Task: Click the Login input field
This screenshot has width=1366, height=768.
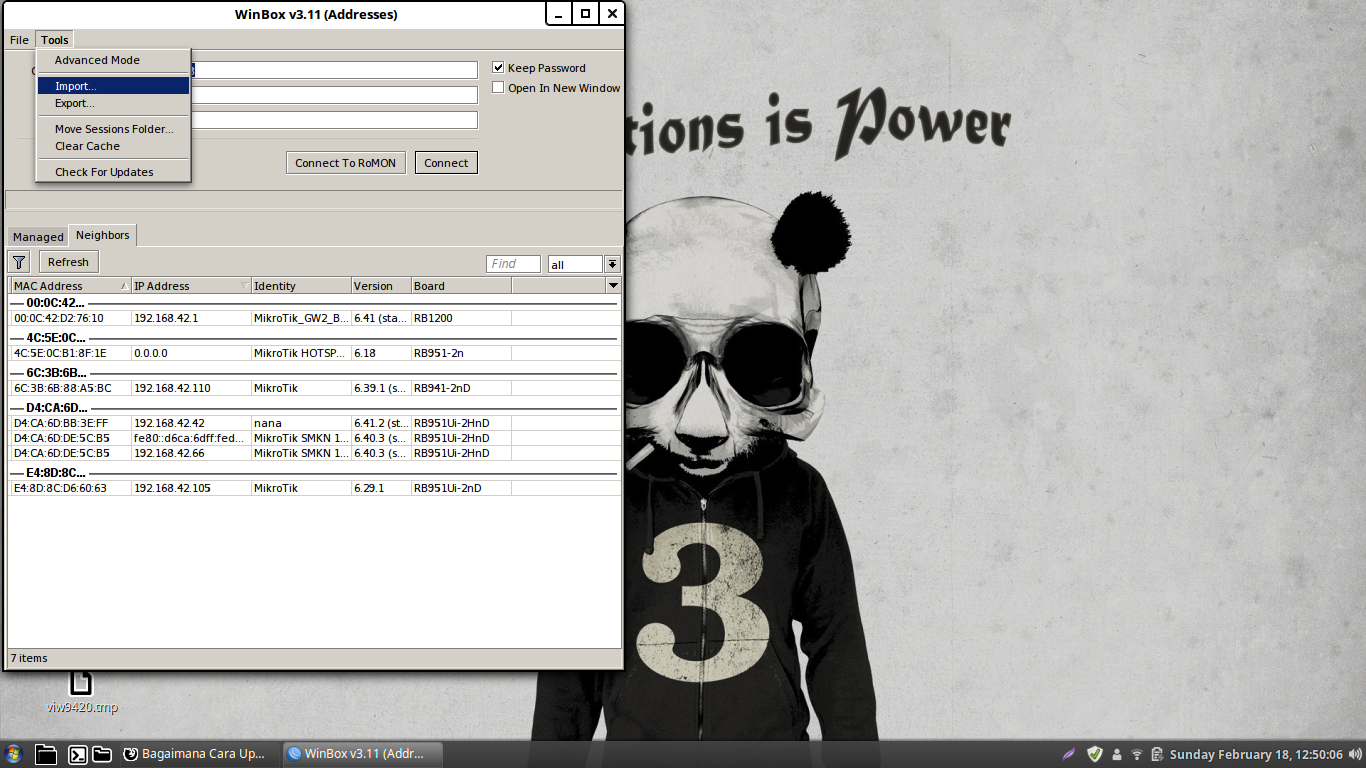Action: tap(334, 95)
